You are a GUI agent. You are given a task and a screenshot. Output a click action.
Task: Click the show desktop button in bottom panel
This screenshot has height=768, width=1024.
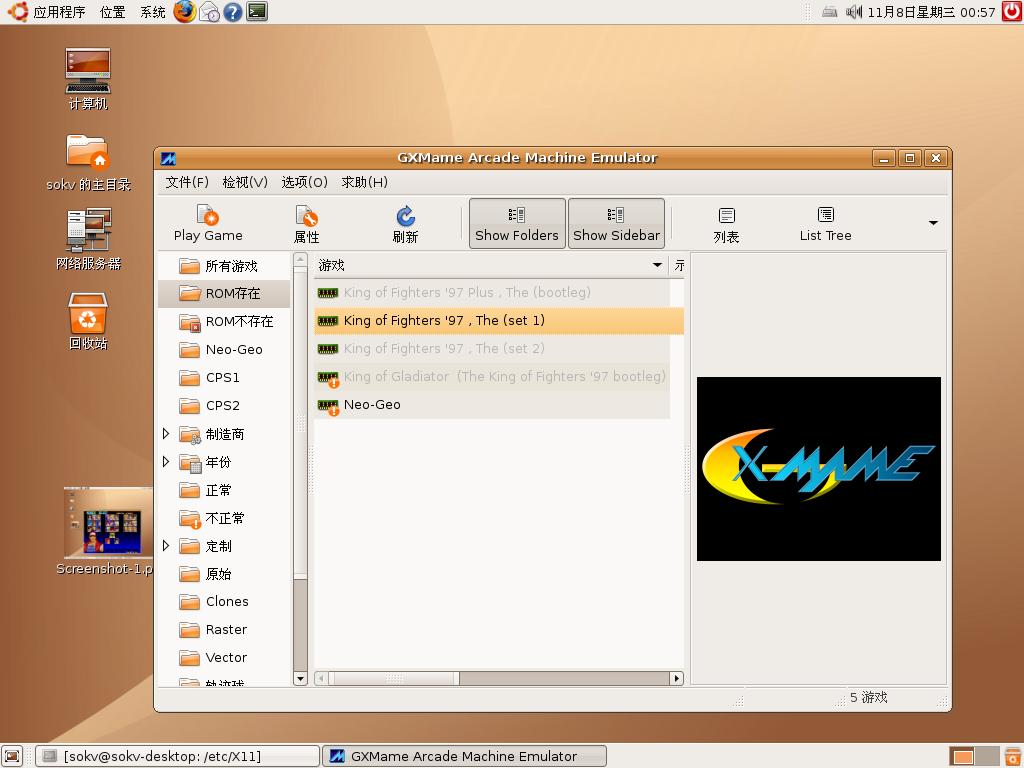coord(12,756)
